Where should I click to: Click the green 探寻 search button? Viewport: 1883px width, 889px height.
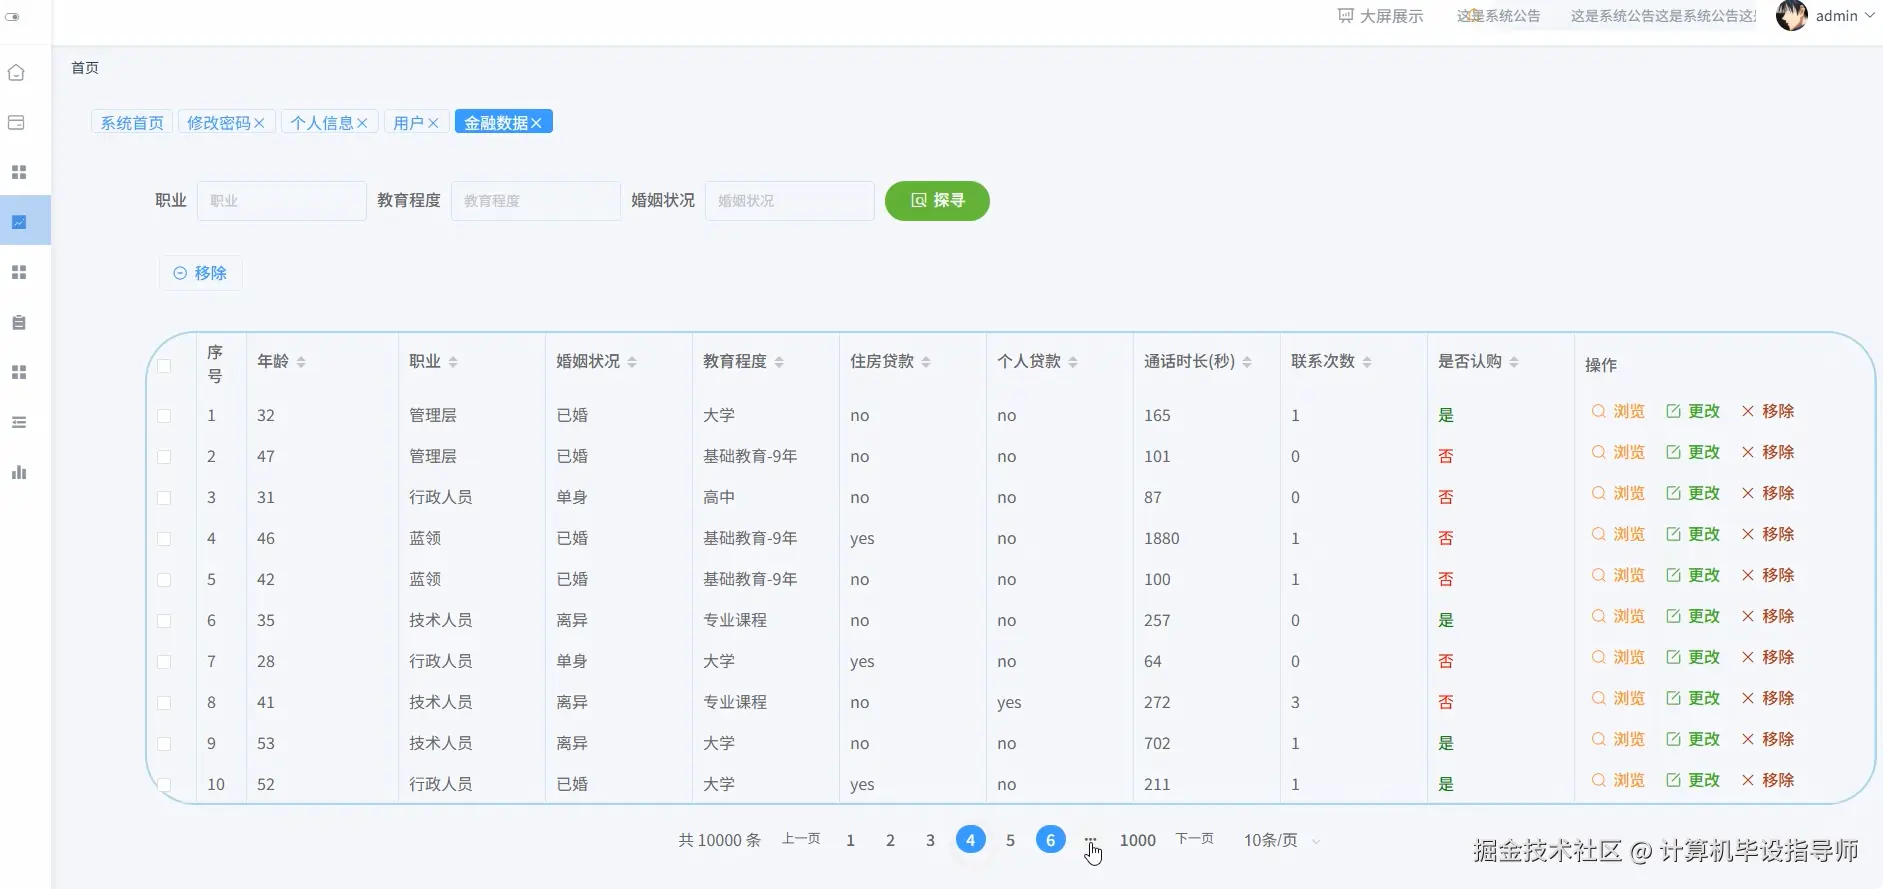click(937, 200)
